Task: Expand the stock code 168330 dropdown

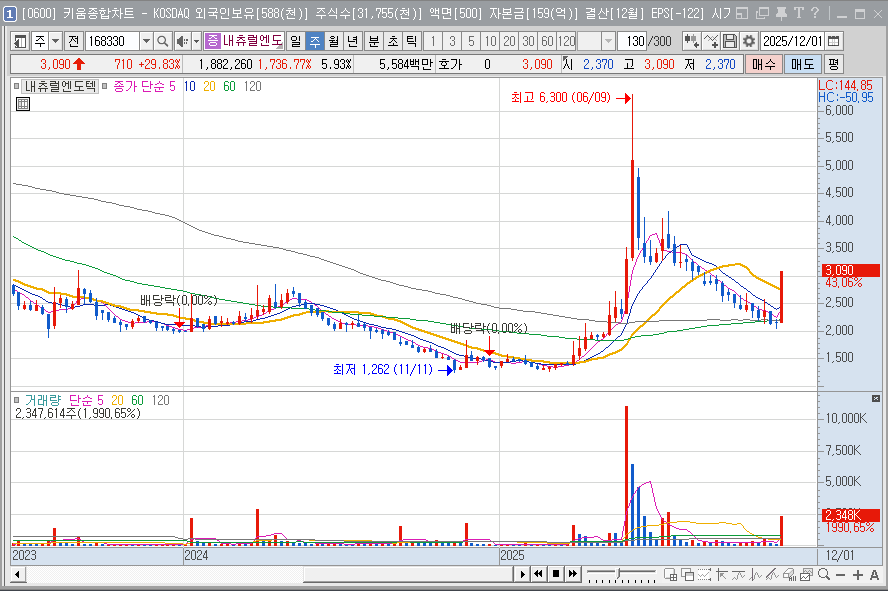Action: (x=146, y=41)
